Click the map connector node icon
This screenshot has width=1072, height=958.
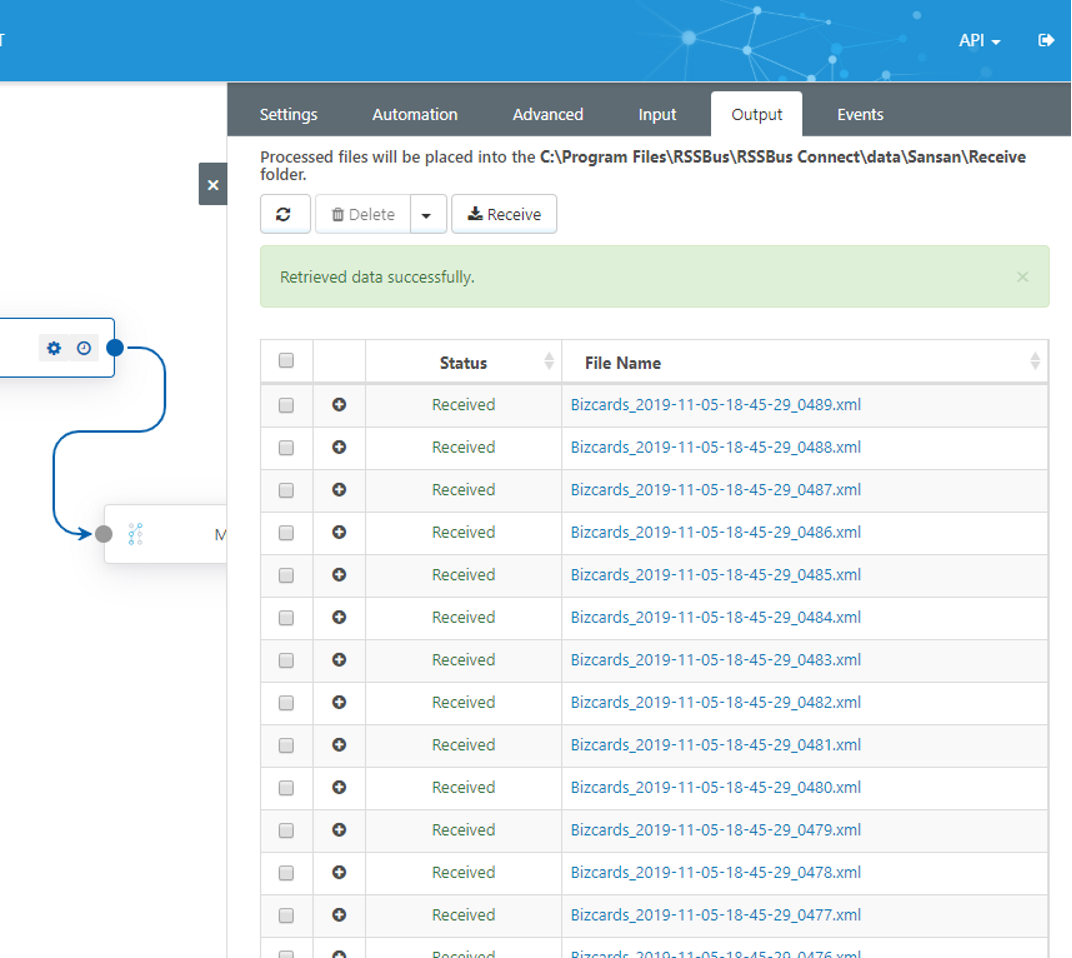click(135, 534)
